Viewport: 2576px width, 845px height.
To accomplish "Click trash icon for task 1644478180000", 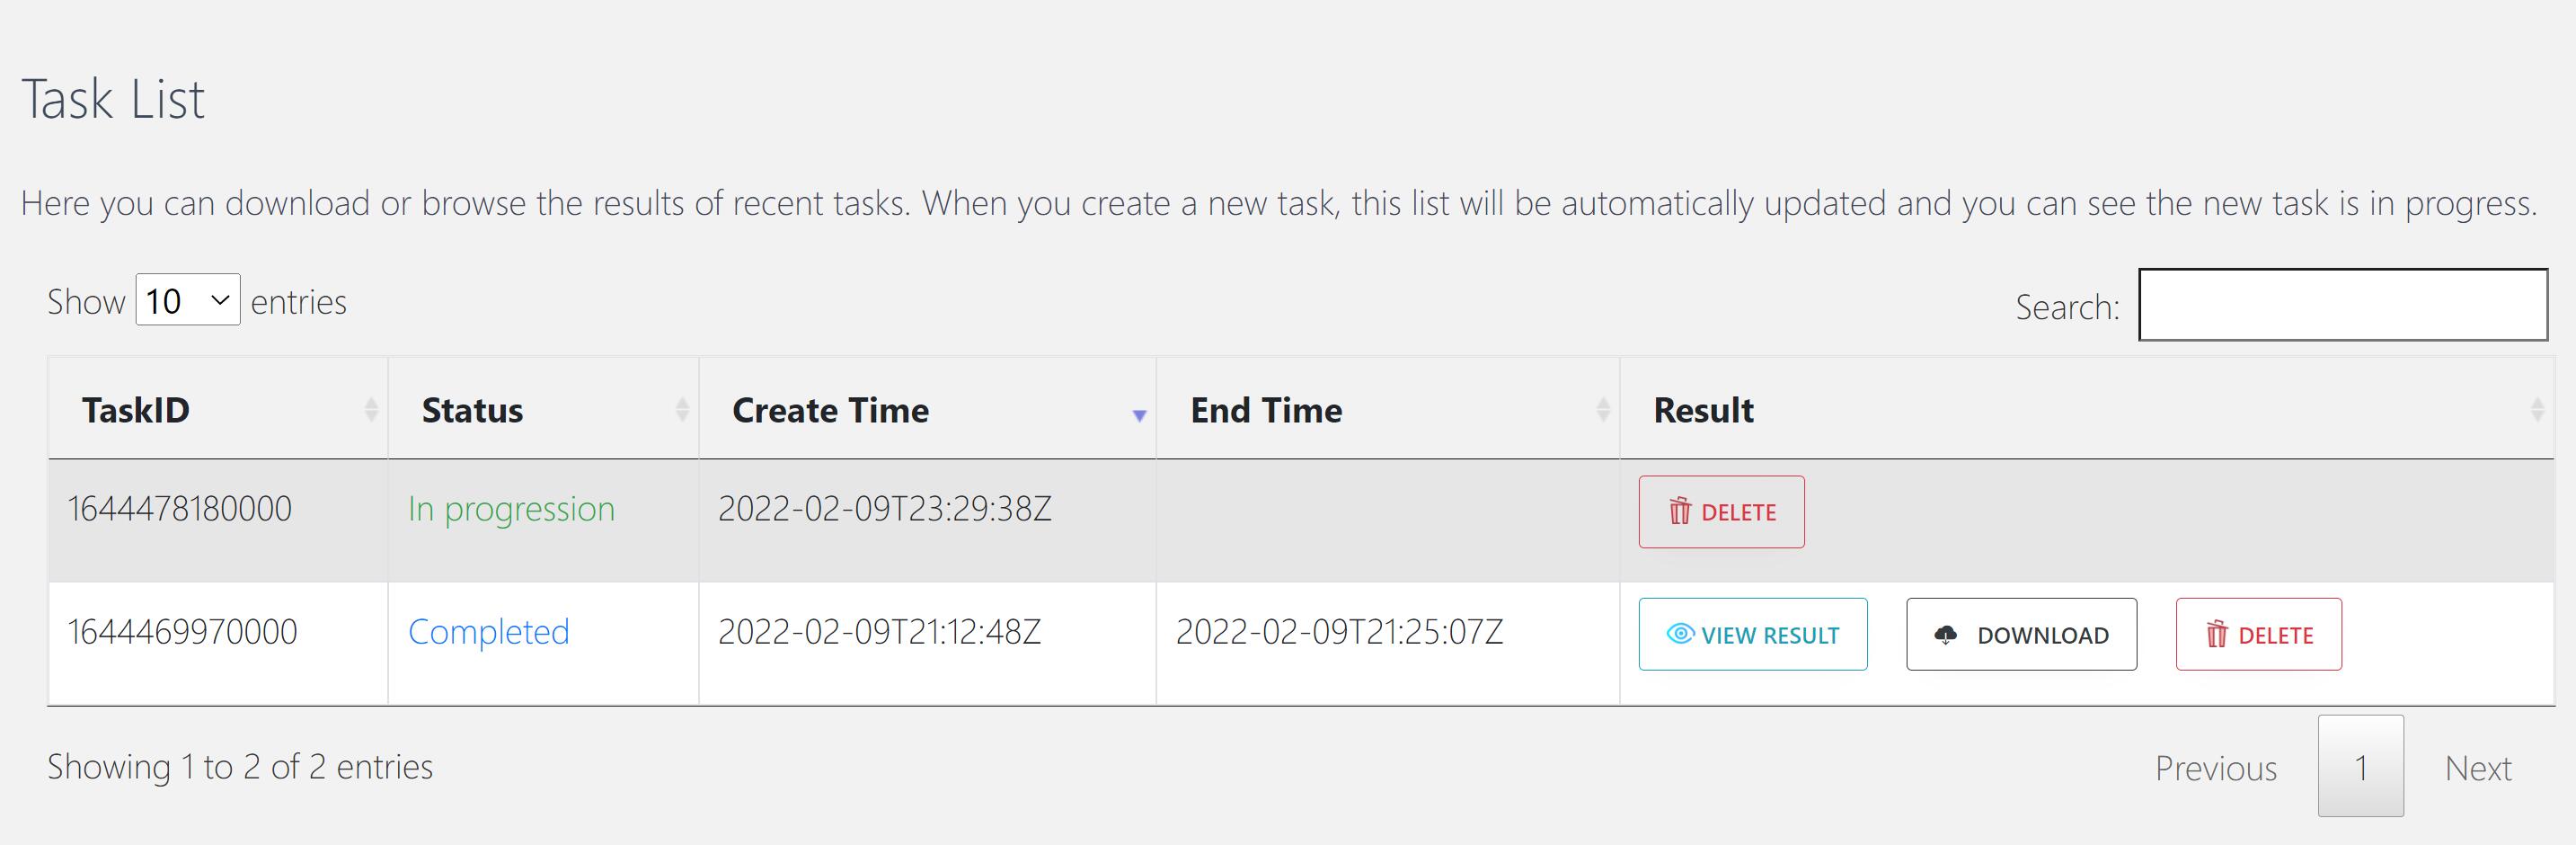I will point(1679,511).
